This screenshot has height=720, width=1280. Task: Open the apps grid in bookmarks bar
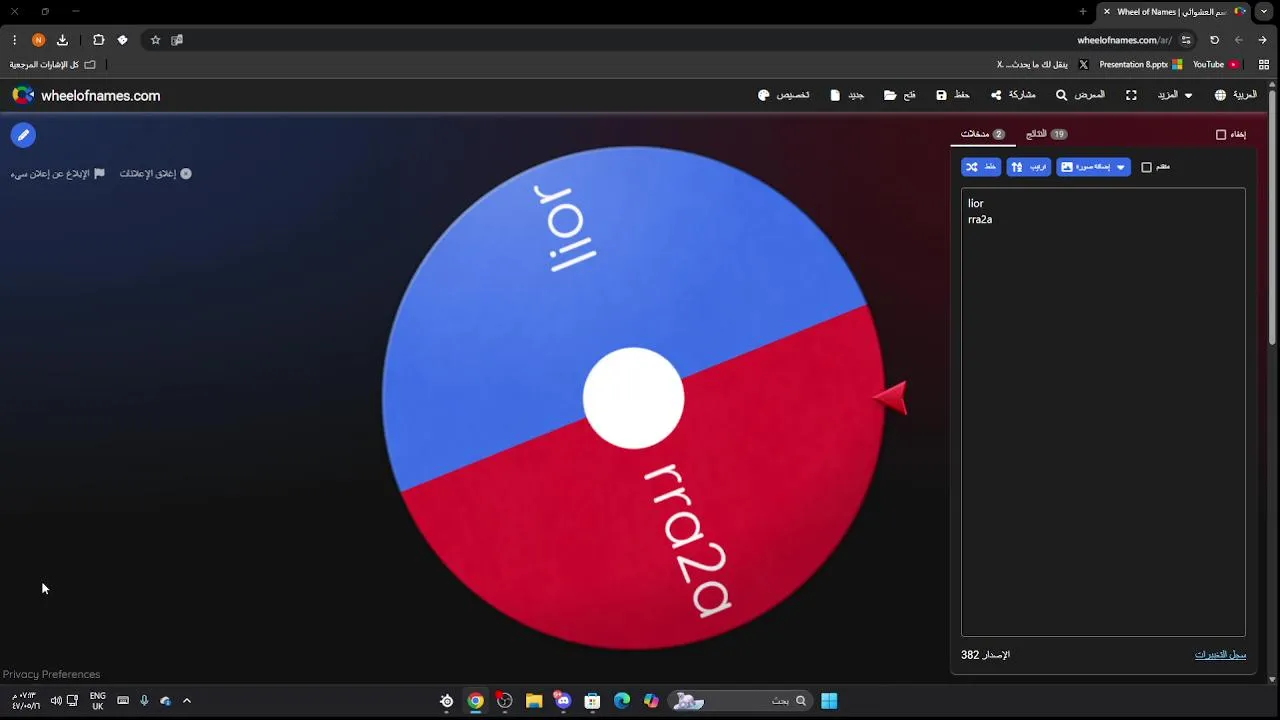click(x=1264, y=64)
